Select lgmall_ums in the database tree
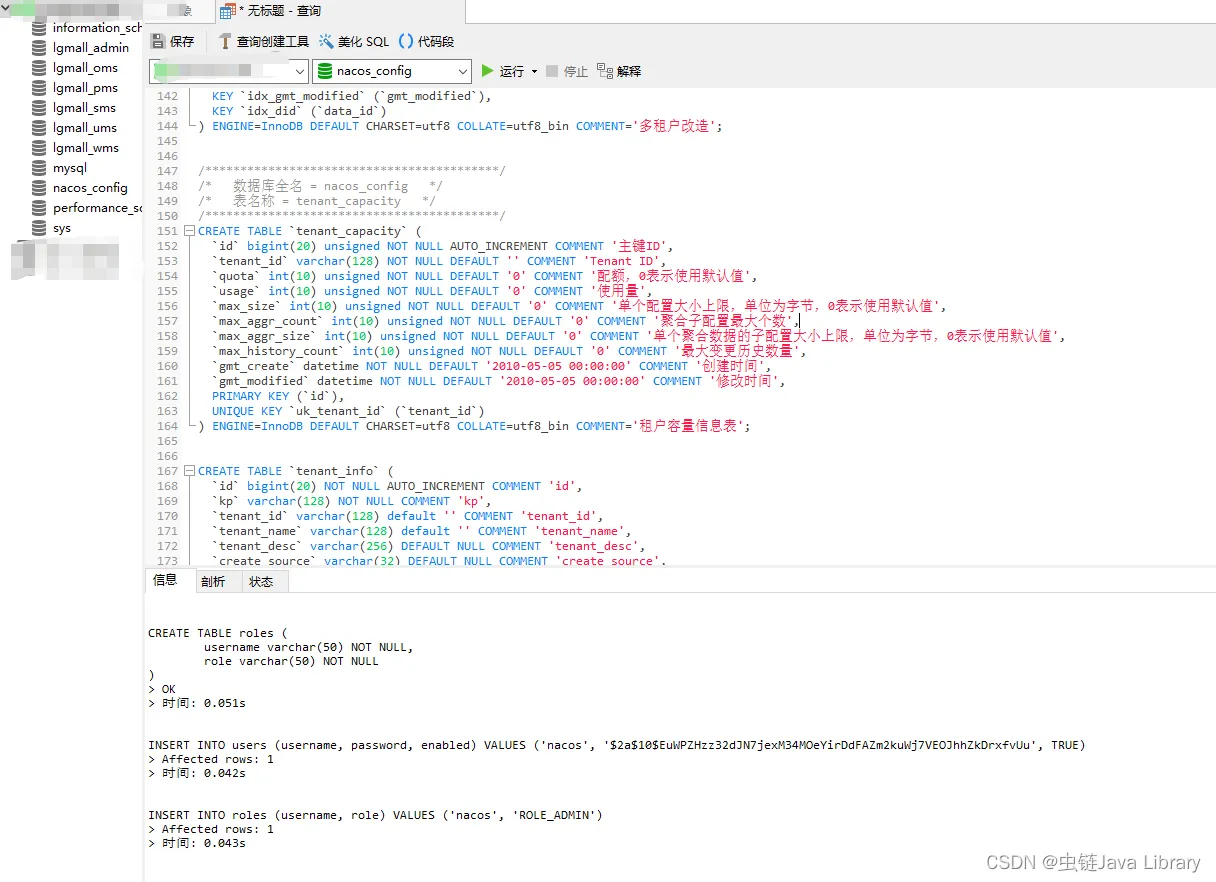The image size is (1216, 882). pos(85,128)
